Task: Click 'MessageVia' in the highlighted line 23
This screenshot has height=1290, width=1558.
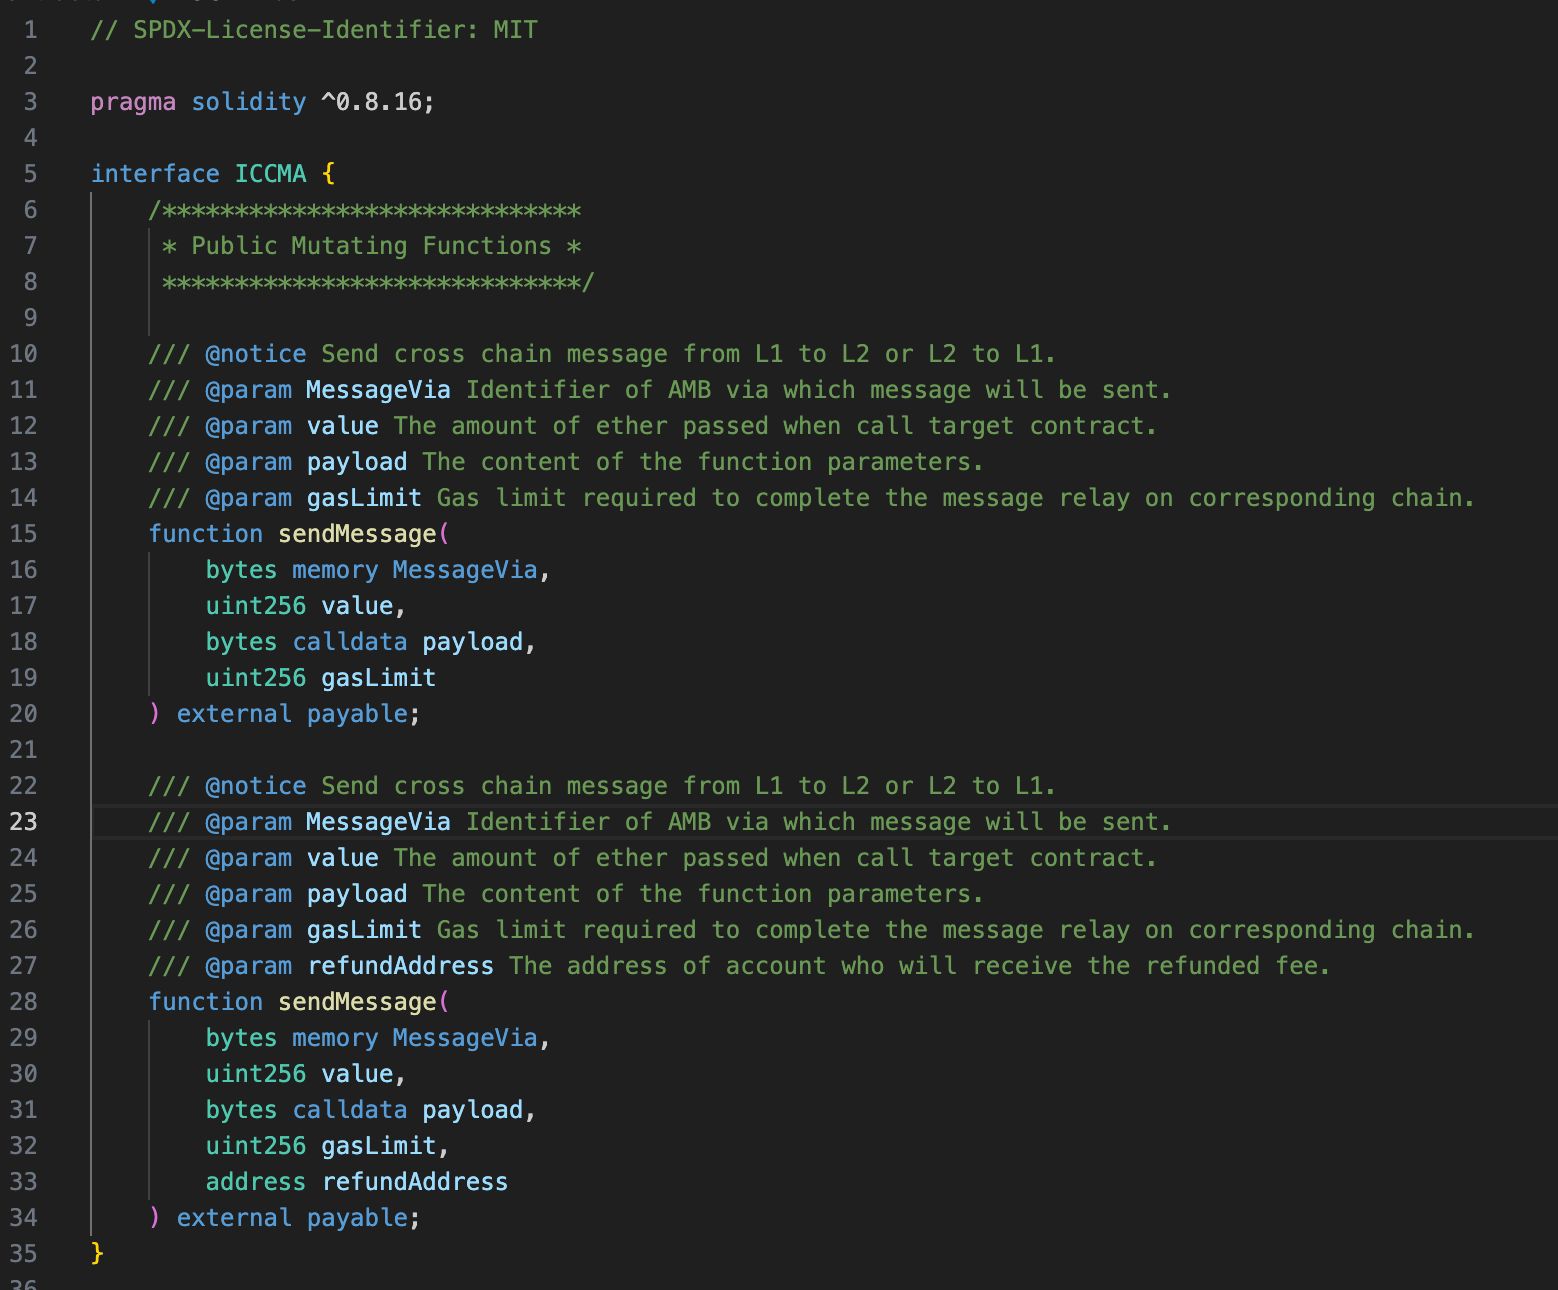Action: (x=378, y=822)
